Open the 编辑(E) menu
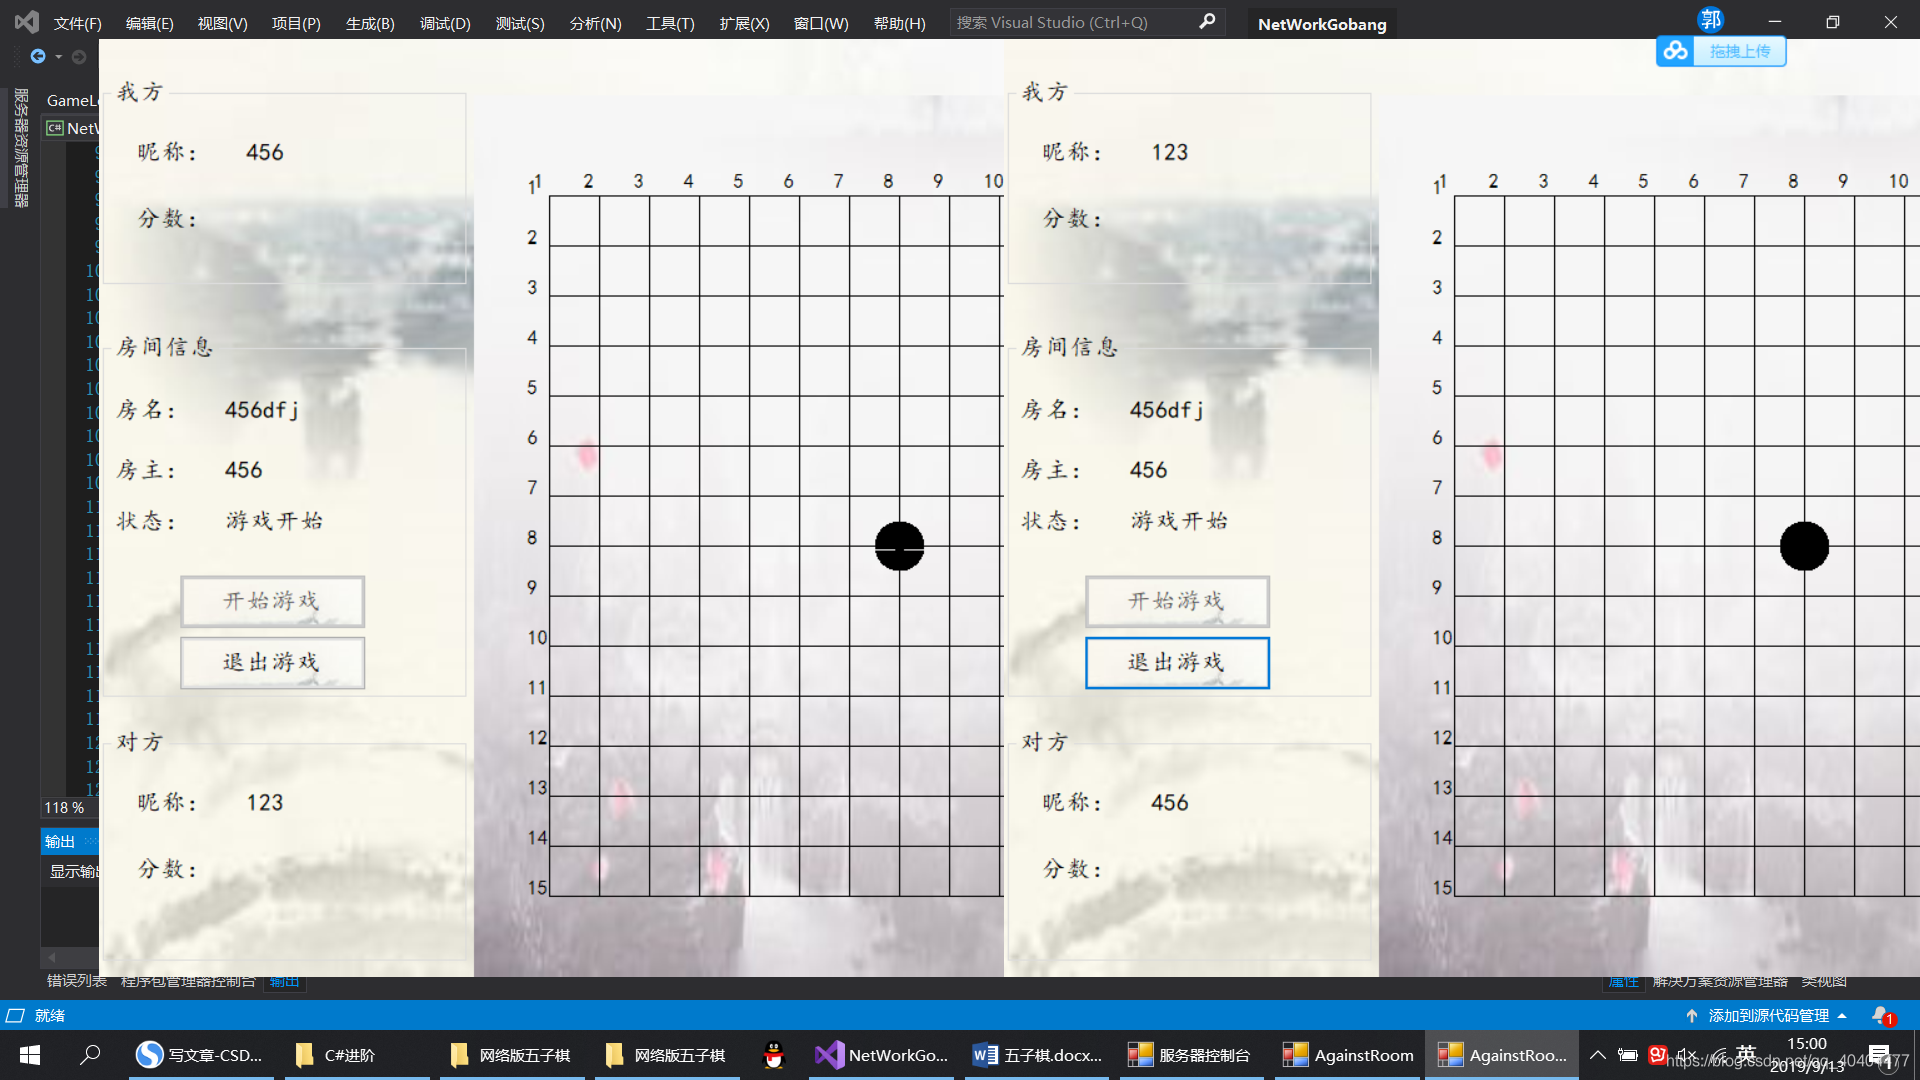The width and height of the screenshot is (1920, 1080). (x=149, y=23)
